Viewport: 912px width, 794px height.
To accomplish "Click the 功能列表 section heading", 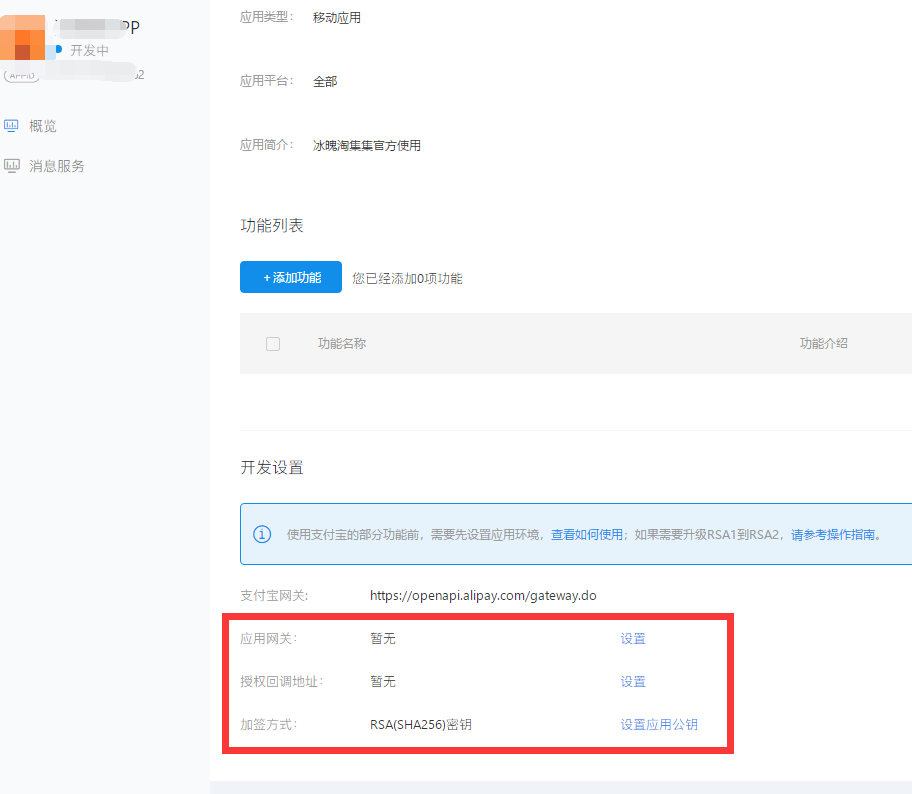I will click(272, 225).
